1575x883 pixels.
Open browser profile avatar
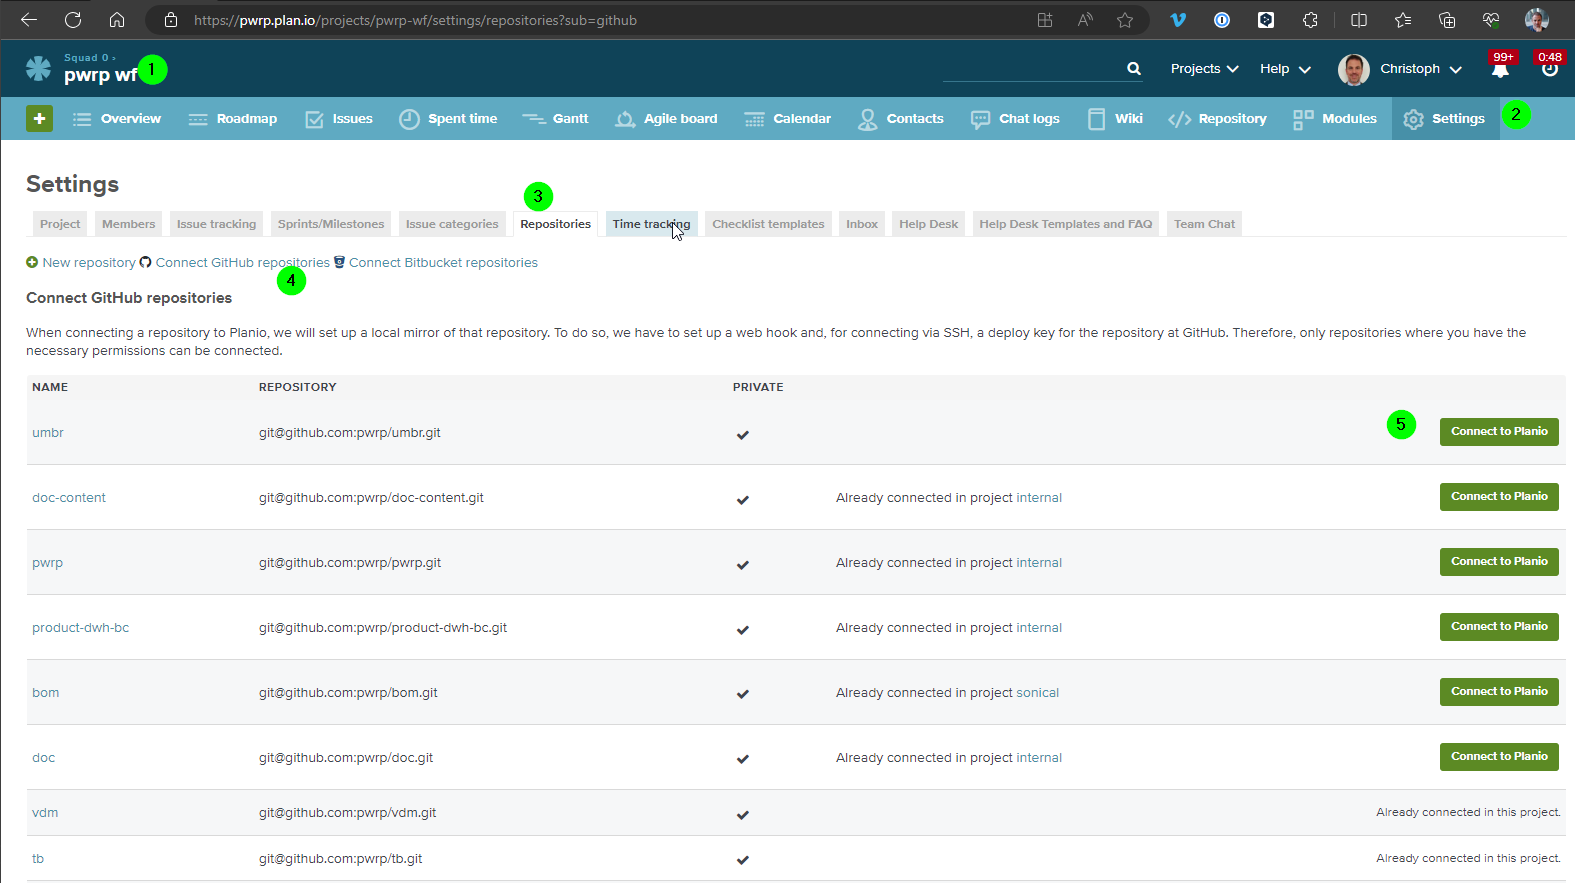tap(1537, 20)
